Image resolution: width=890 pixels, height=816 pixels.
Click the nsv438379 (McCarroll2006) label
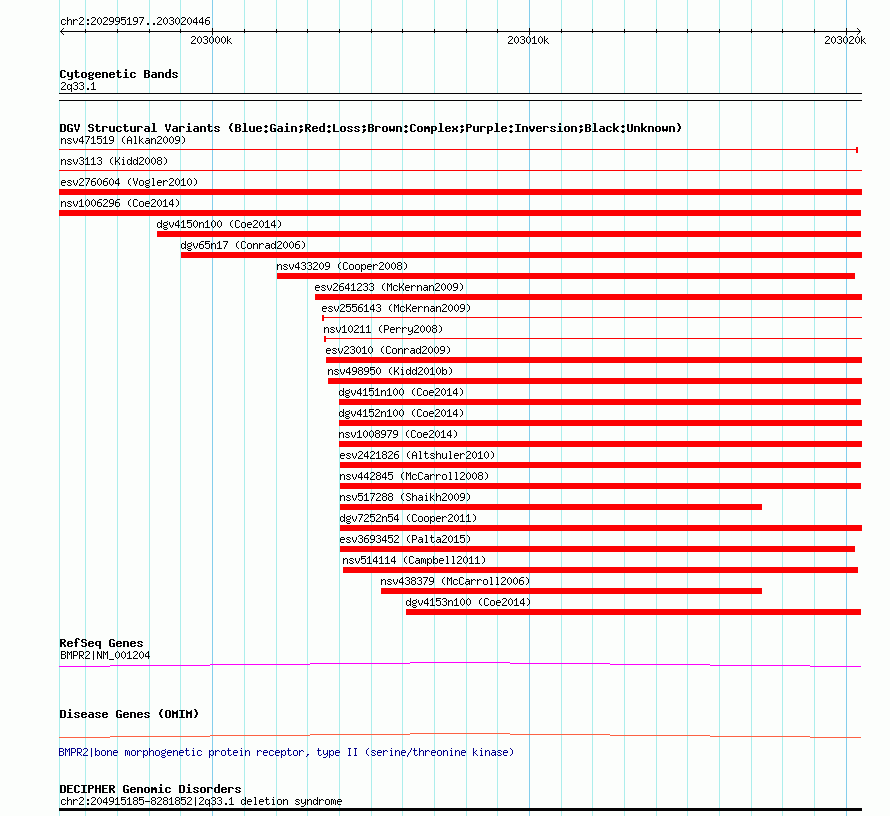pos(455,581)
